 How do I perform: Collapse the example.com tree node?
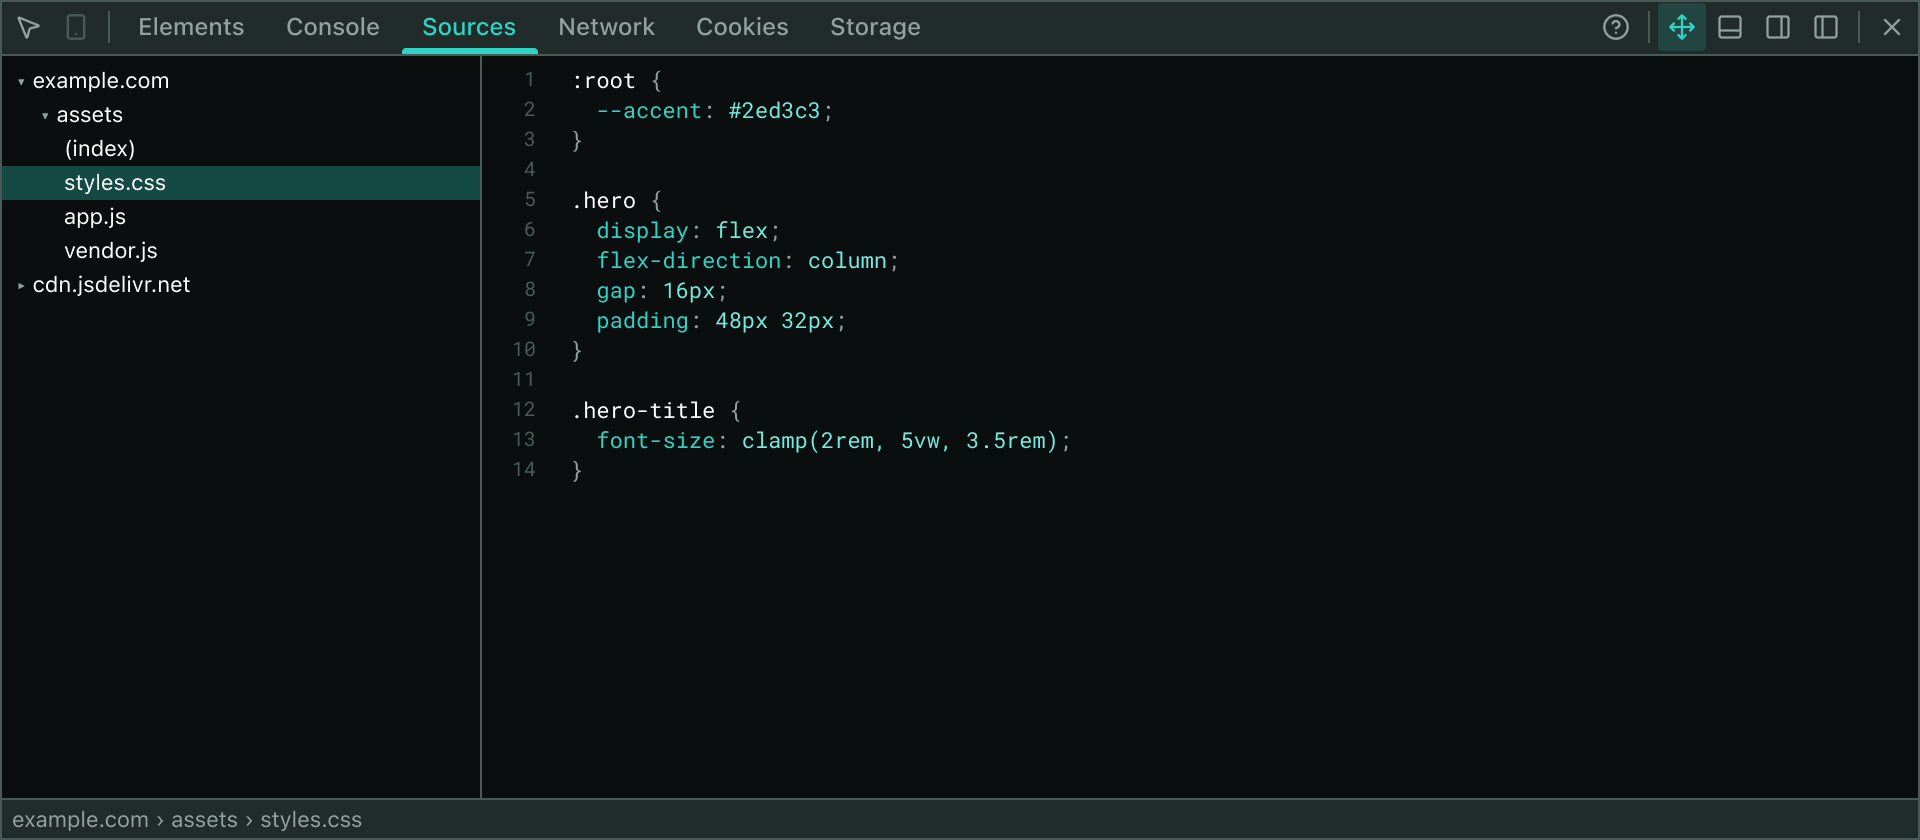coord(21,82)
